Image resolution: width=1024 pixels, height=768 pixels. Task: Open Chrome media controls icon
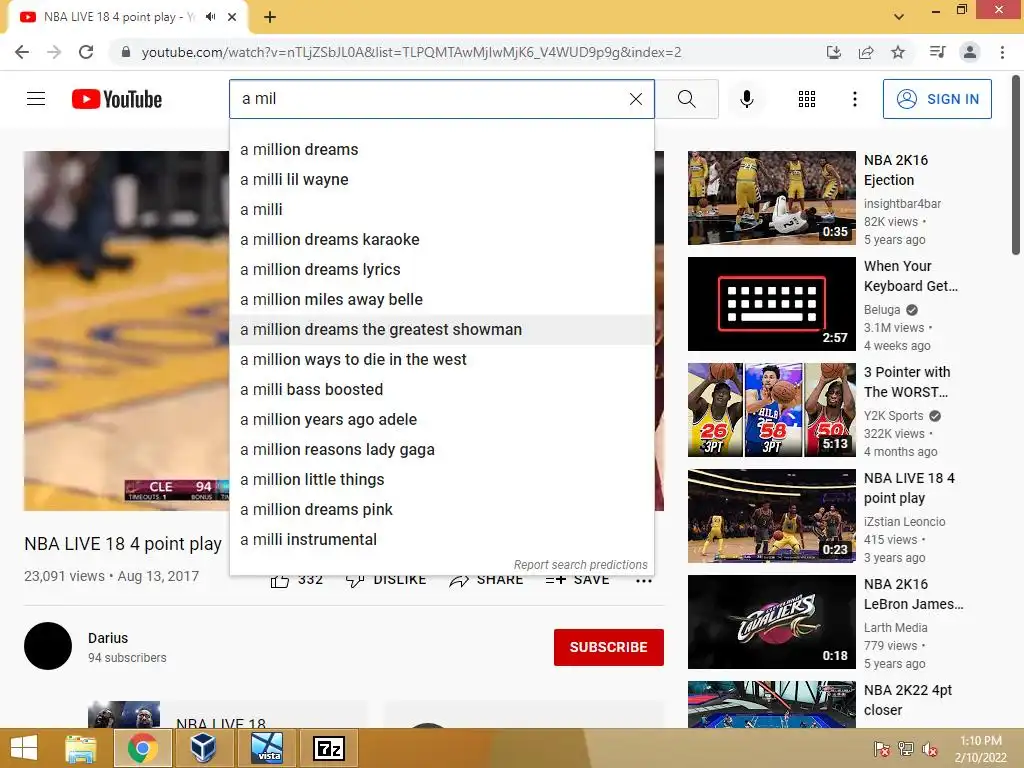[x=937, y=52]
